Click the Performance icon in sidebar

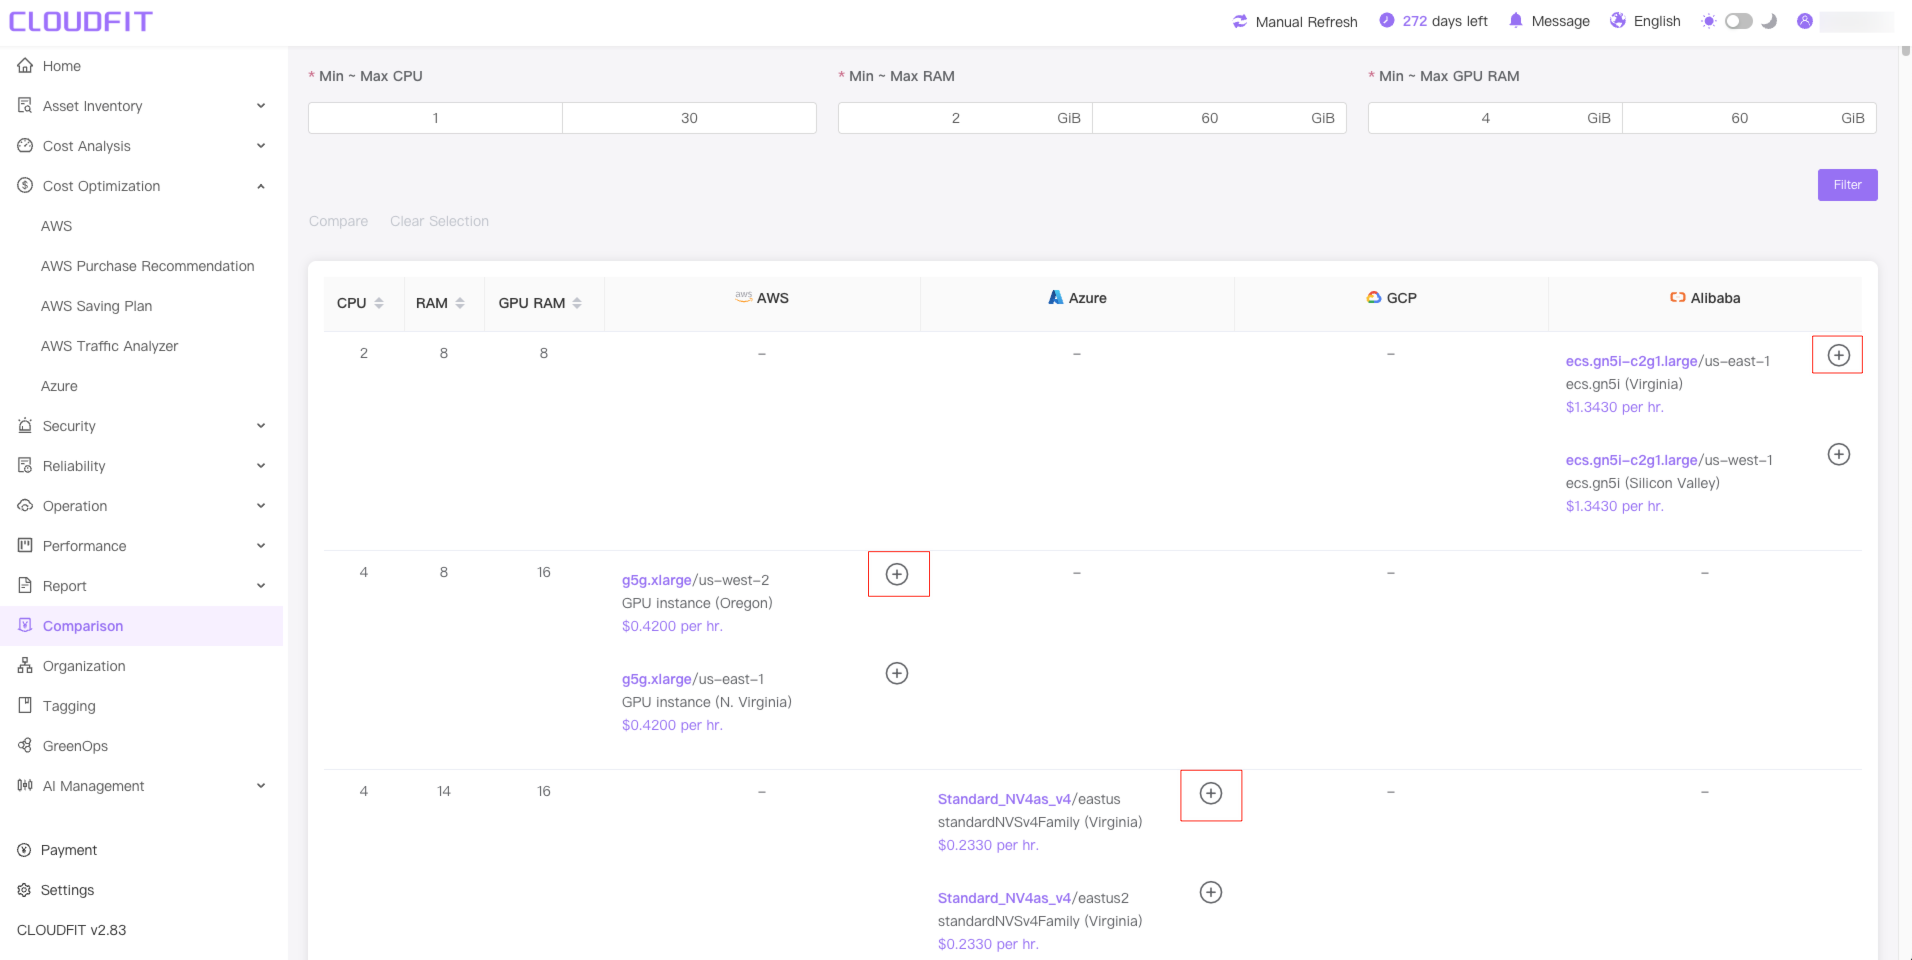tap(25, 545)
